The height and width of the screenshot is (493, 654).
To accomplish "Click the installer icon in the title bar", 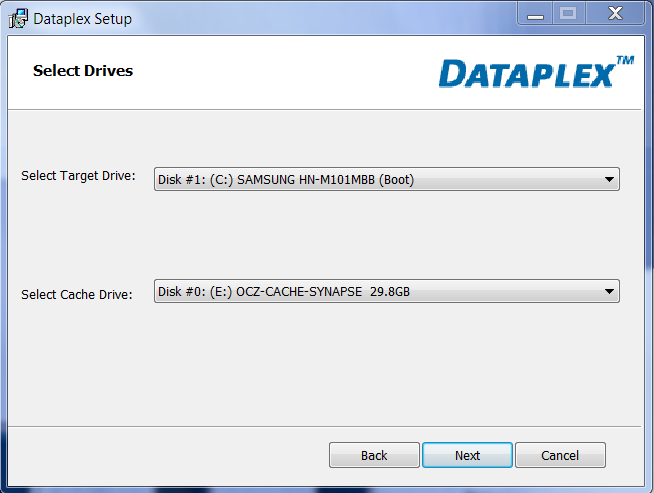I will pos(18,18).
